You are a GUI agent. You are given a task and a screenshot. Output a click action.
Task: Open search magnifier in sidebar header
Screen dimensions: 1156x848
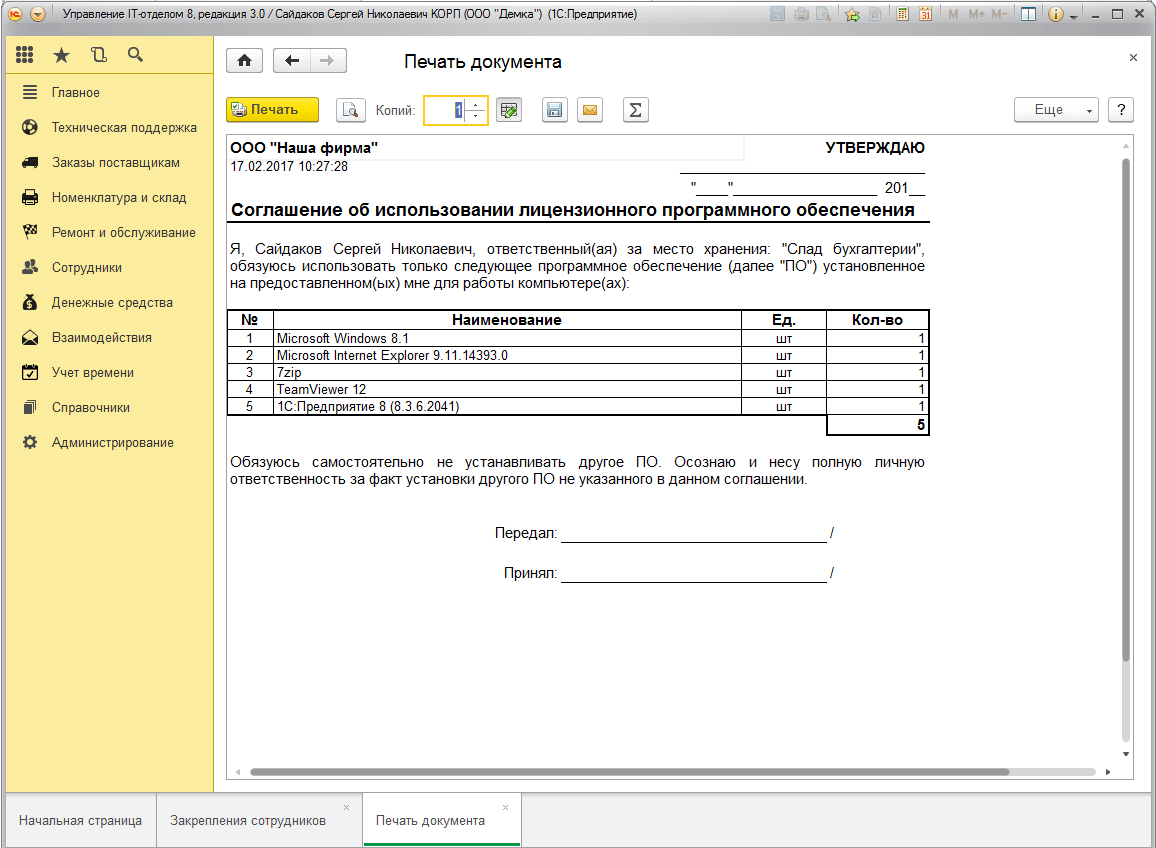135,55
